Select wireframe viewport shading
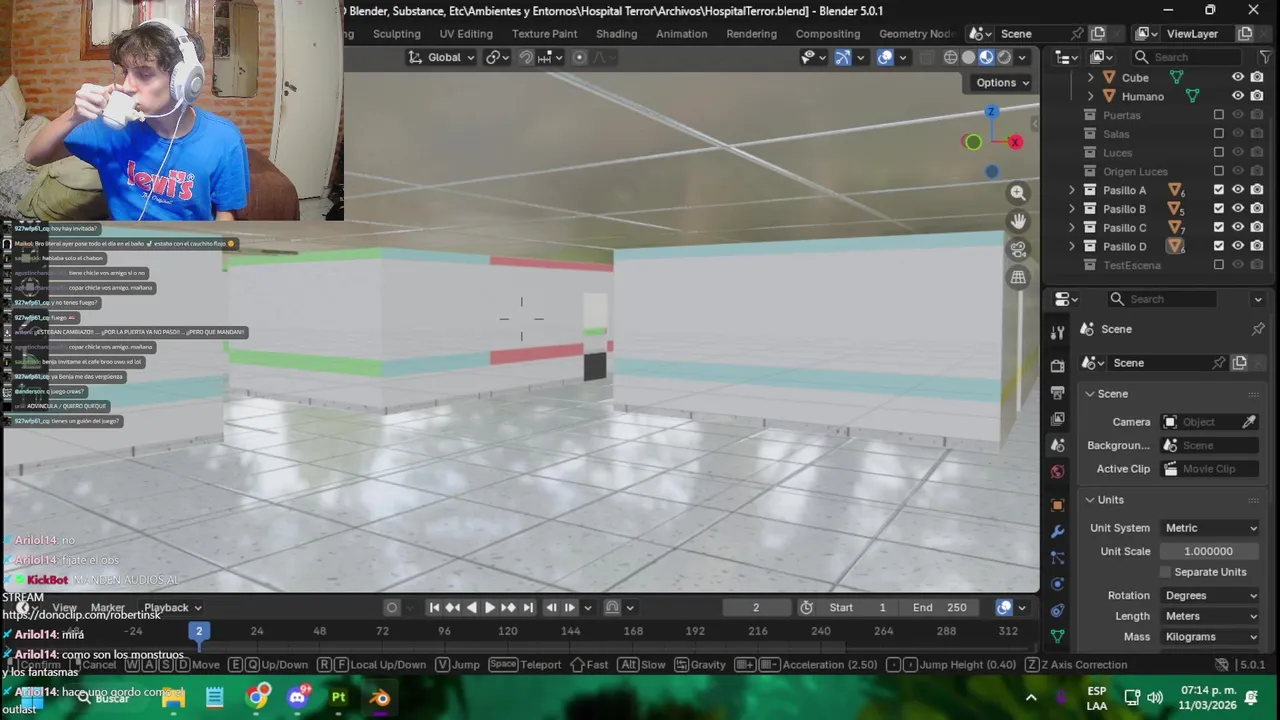The height and width of the screenshot is (720, 1280). coord(950,57)
